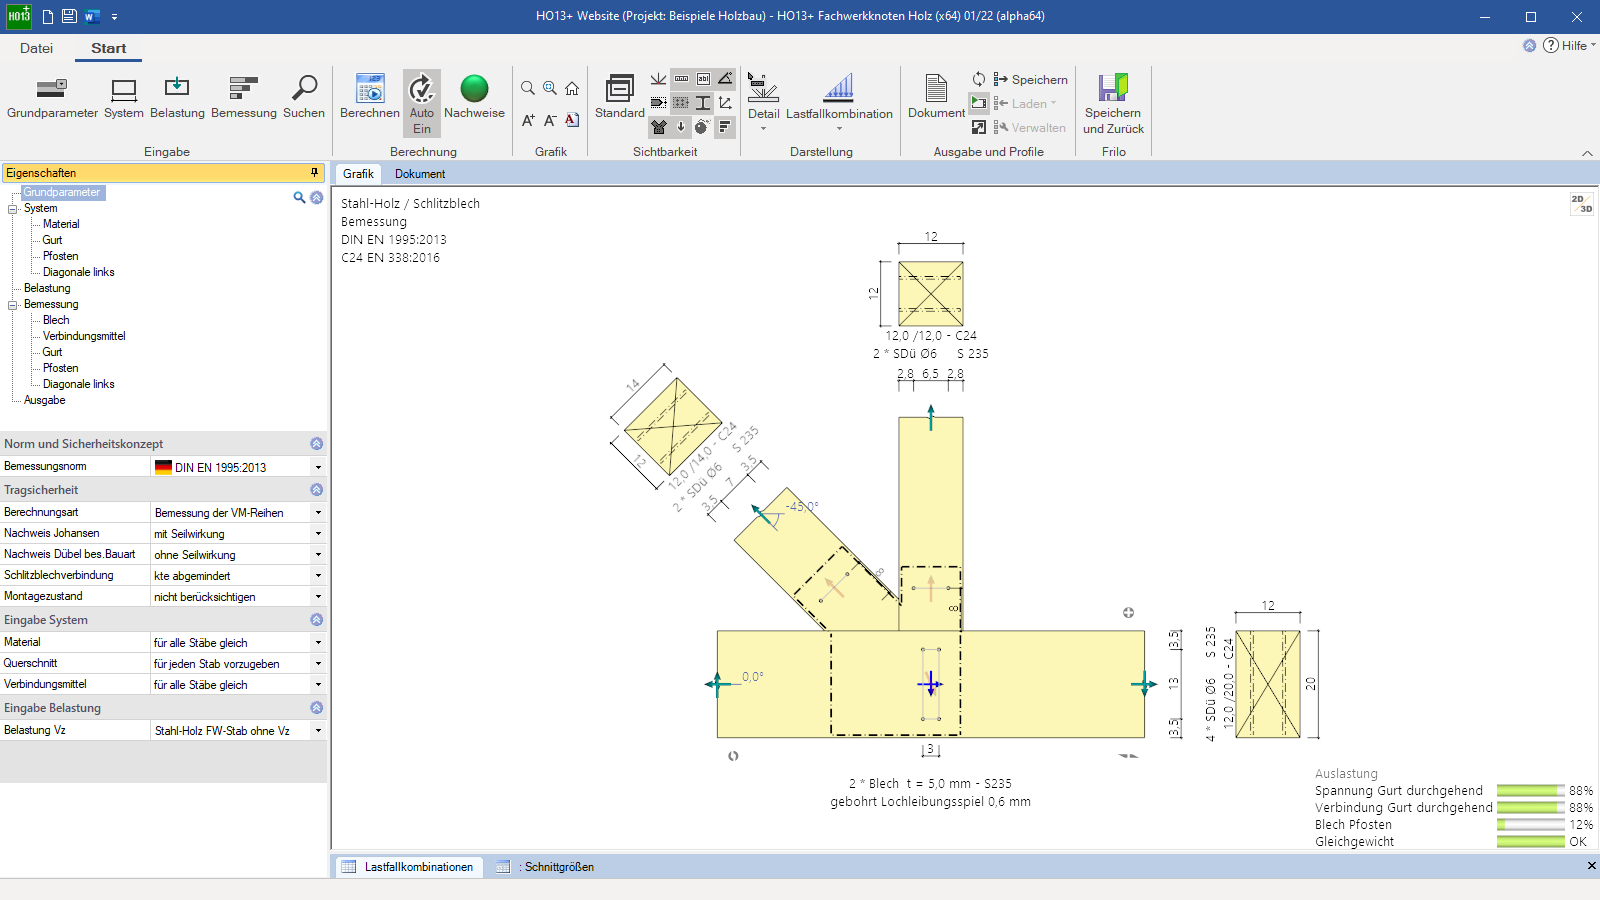1600x900 pixels.
Task: Open Grundparameter from the ribbon
Action: click(52, 98)
